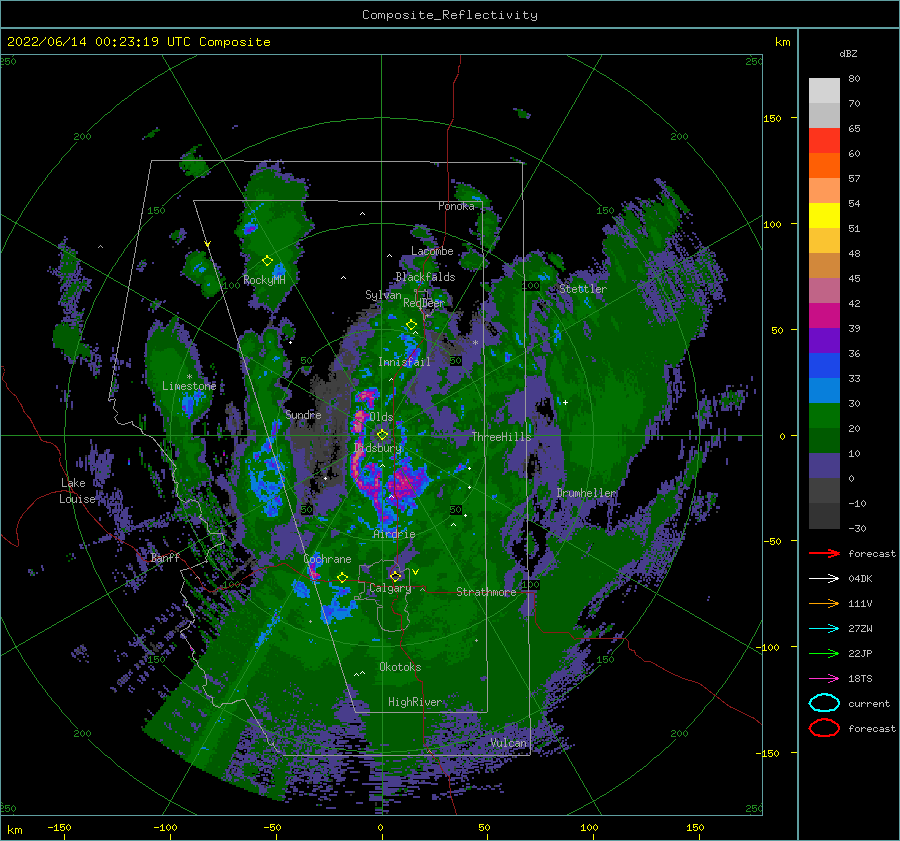900x841 pixels.
Task: Click the asterisk marker above Limestone label
Action: point(189,377)
